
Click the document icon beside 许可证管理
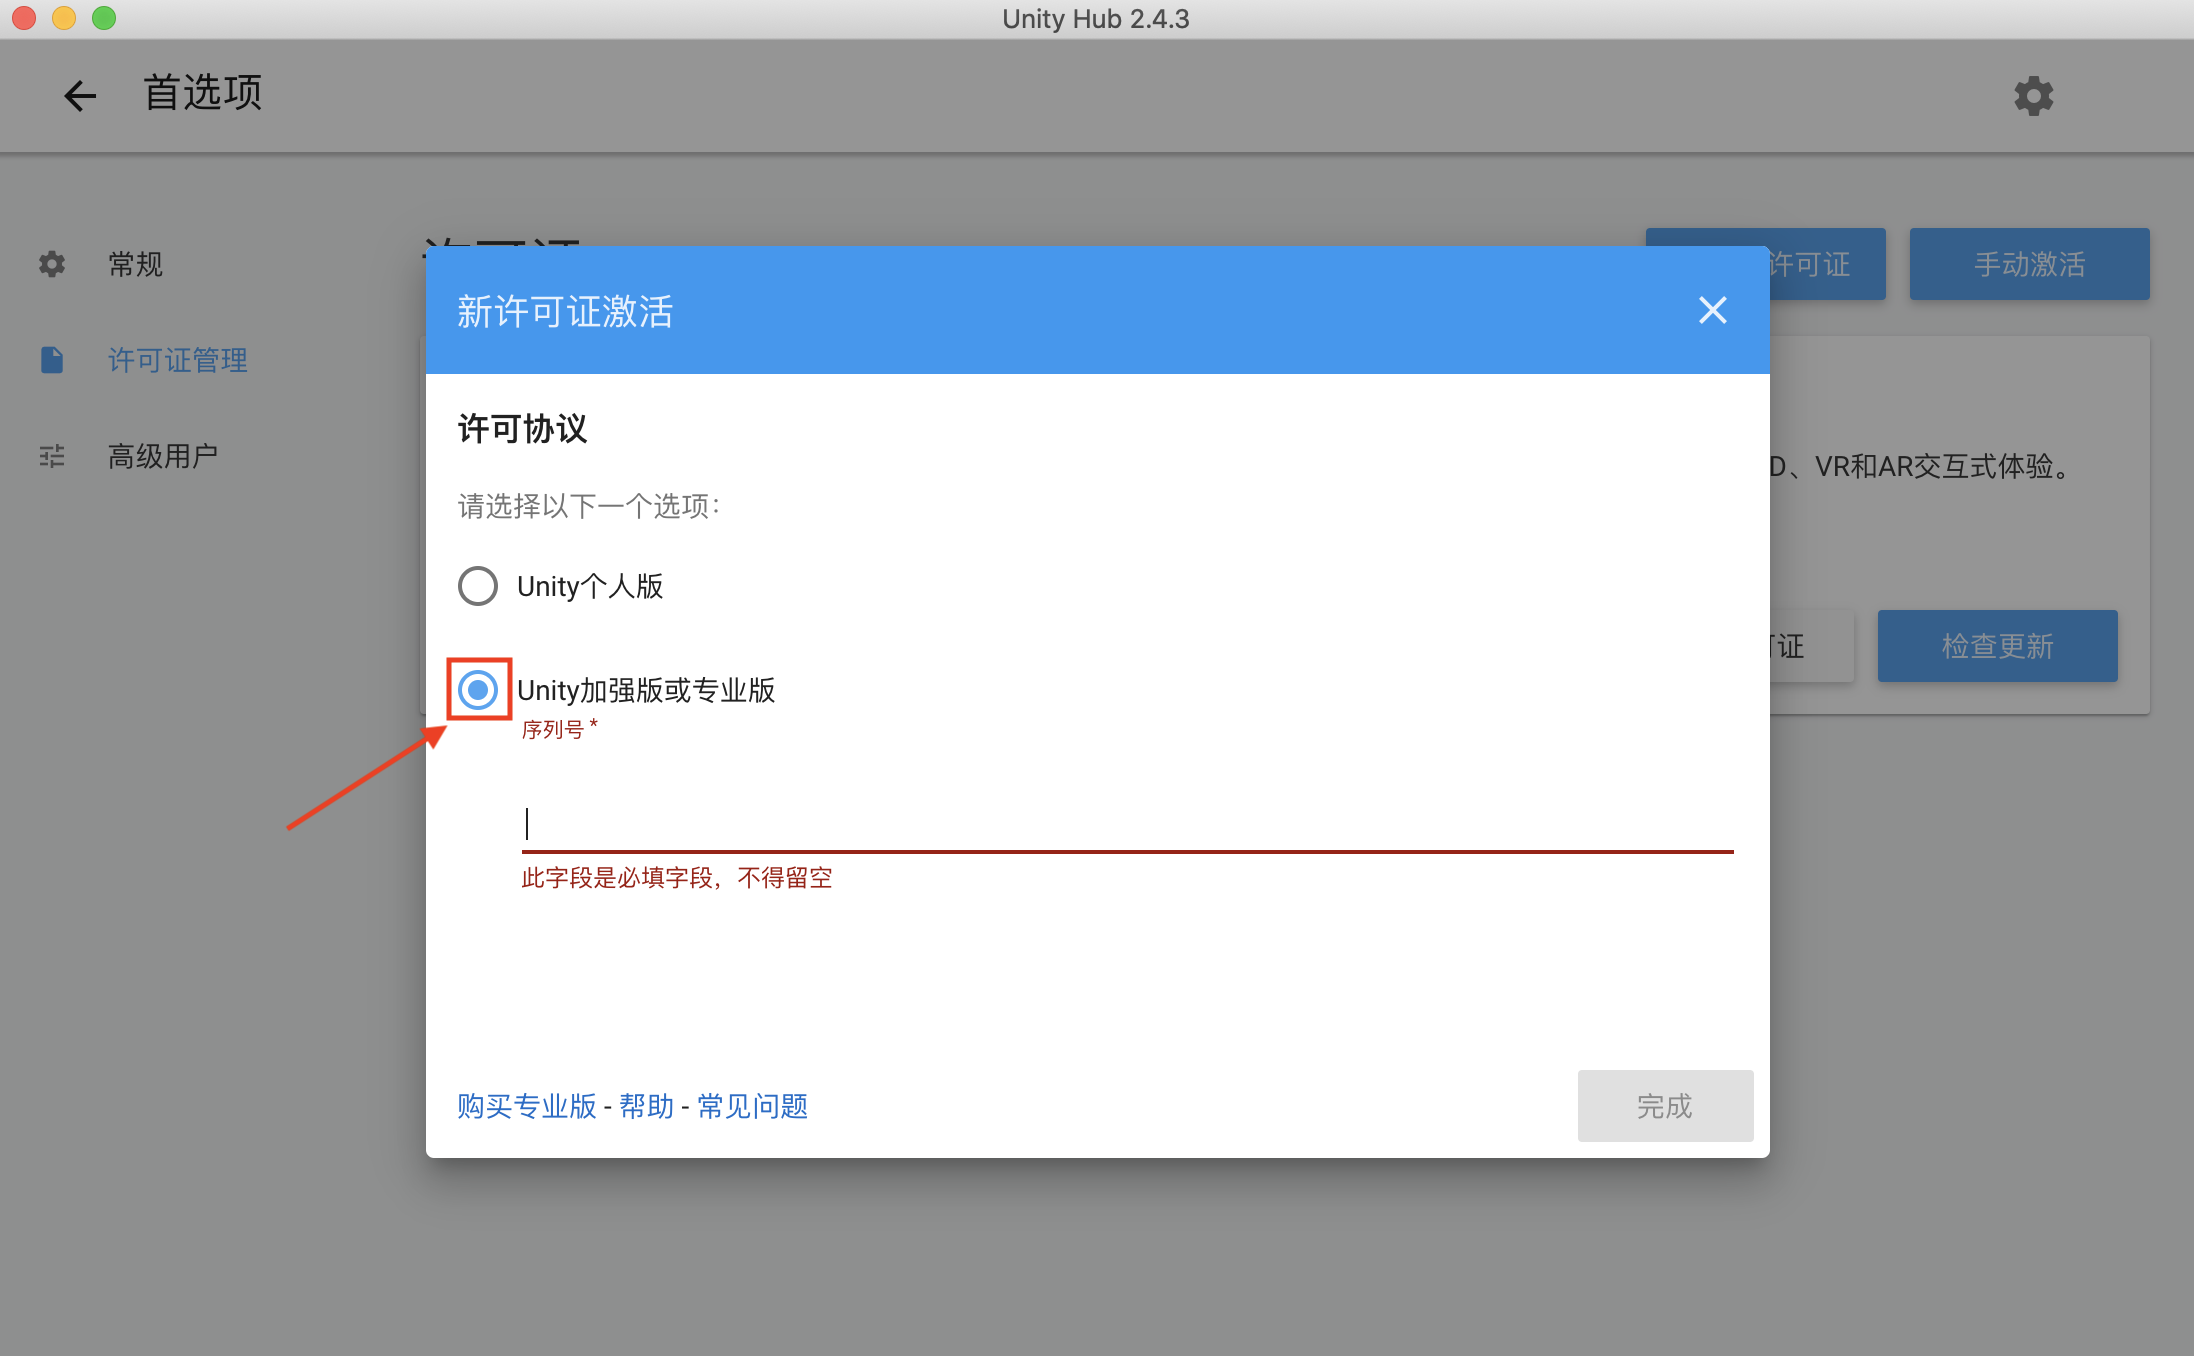(52, 360)
